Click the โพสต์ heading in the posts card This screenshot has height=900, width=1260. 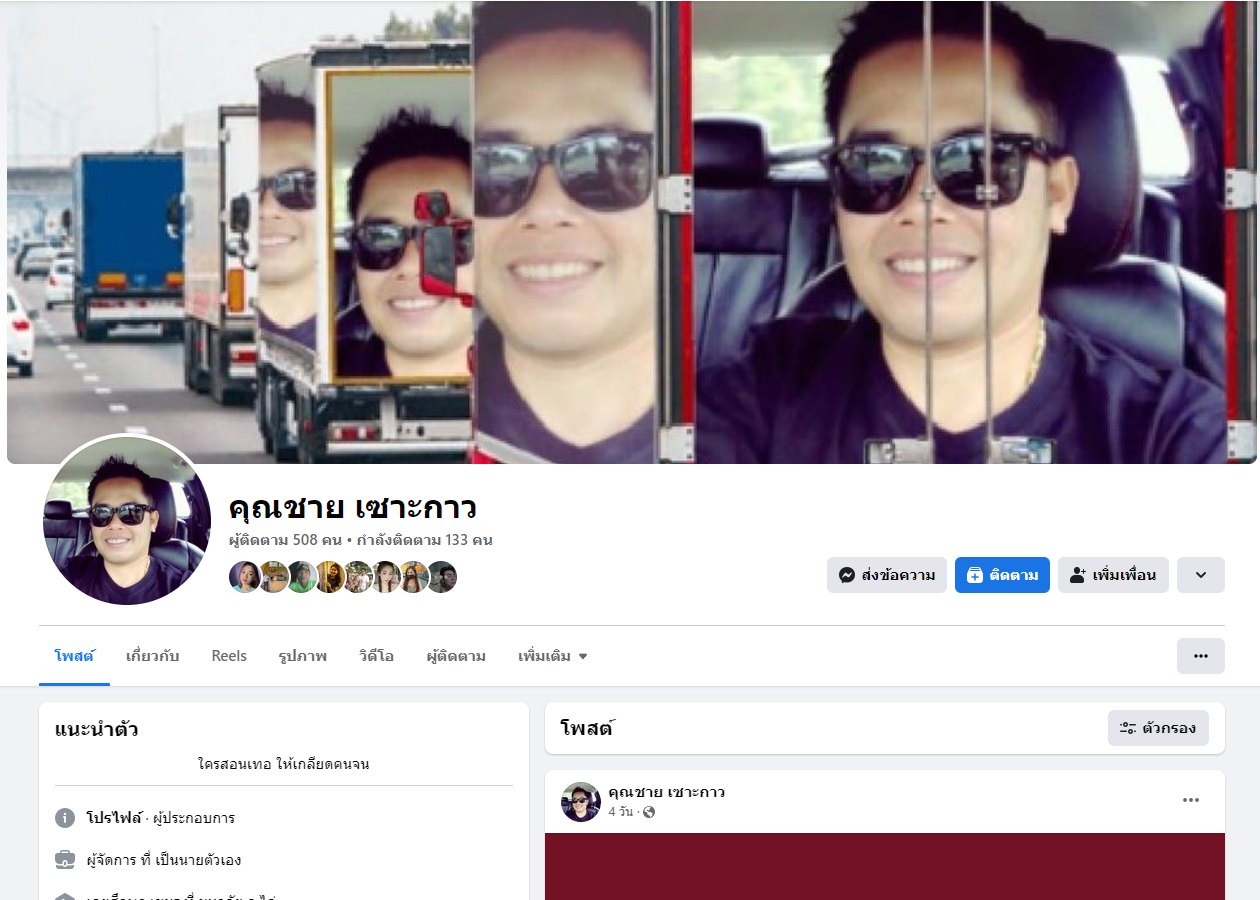(588, 728)
